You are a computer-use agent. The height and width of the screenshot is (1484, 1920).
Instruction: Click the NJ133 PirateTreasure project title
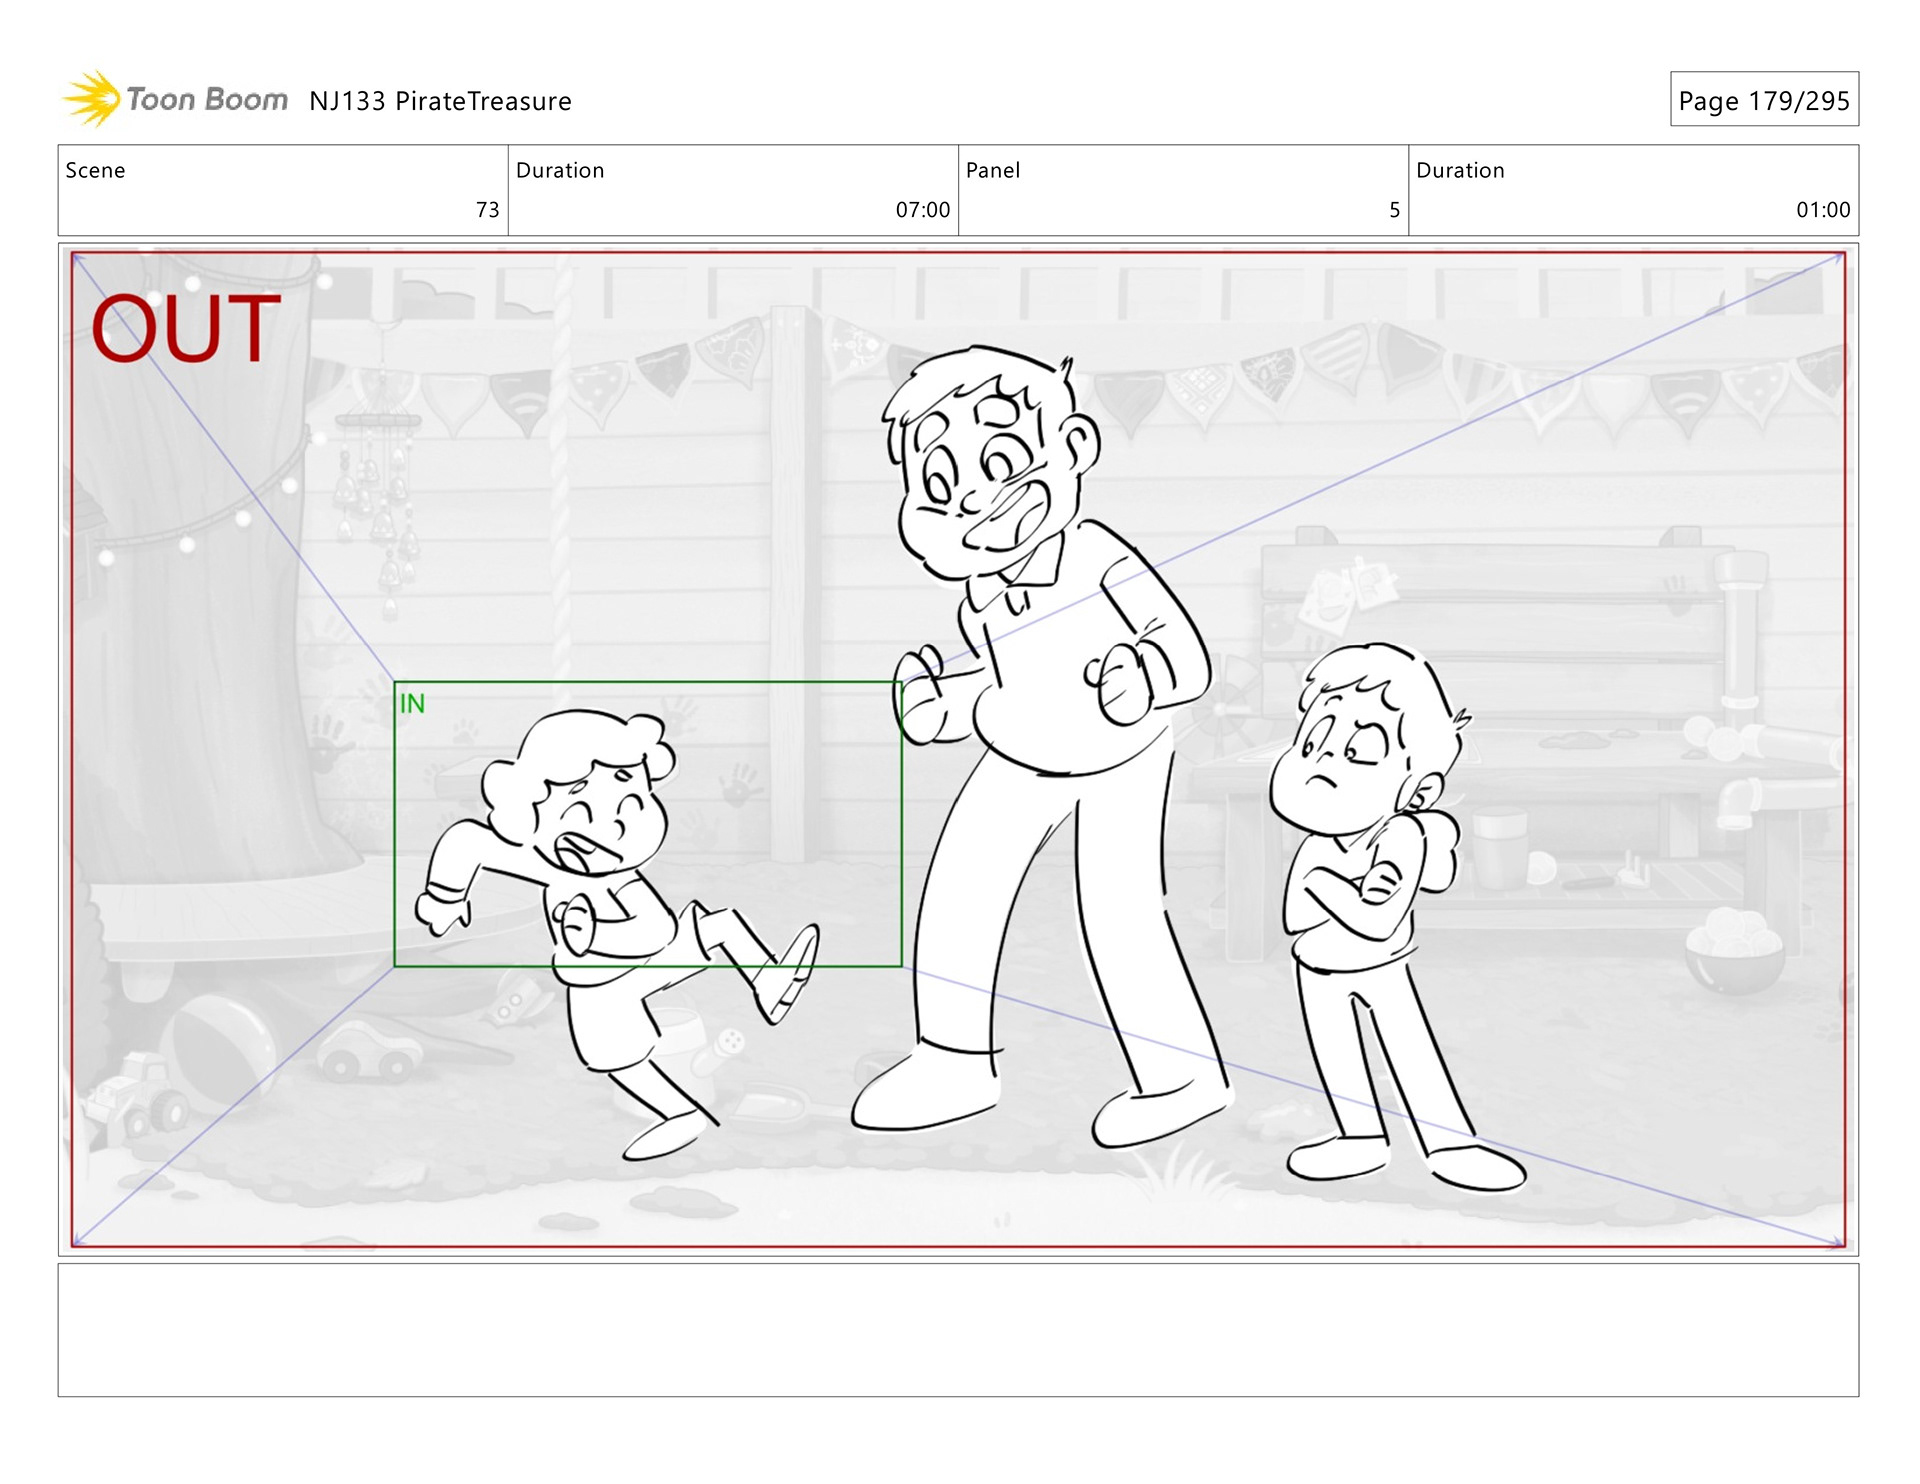point(440,102)
